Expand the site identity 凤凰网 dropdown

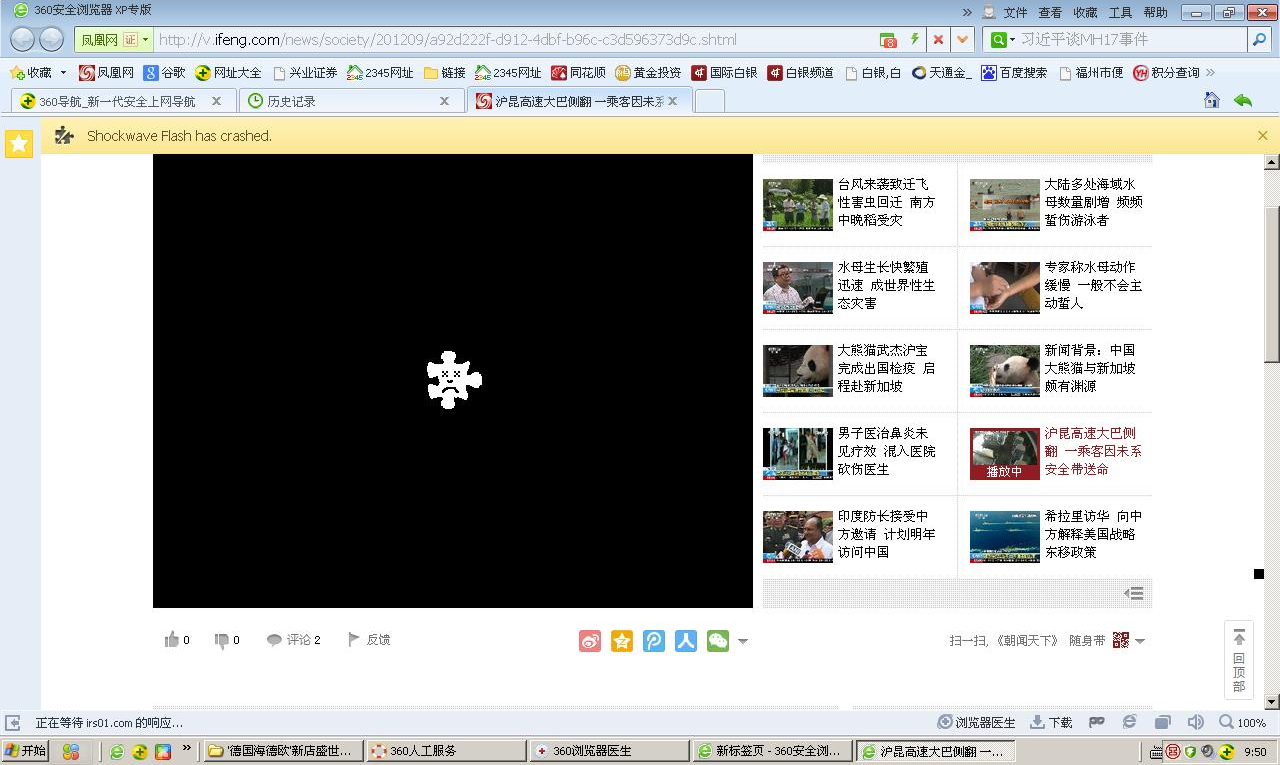[x=146, y=40]
